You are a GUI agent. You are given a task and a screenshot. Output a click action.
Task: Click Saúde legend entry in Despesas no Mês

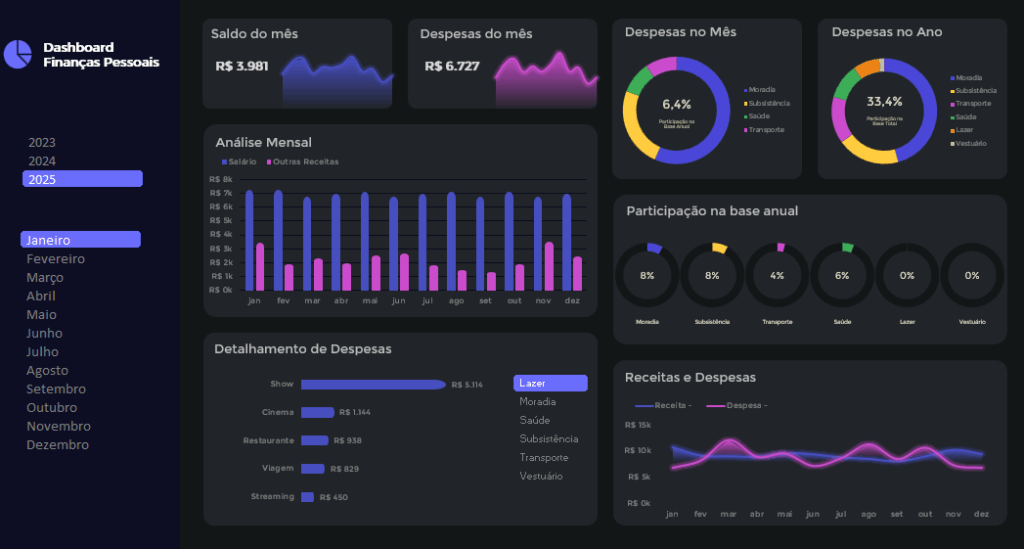756,116
